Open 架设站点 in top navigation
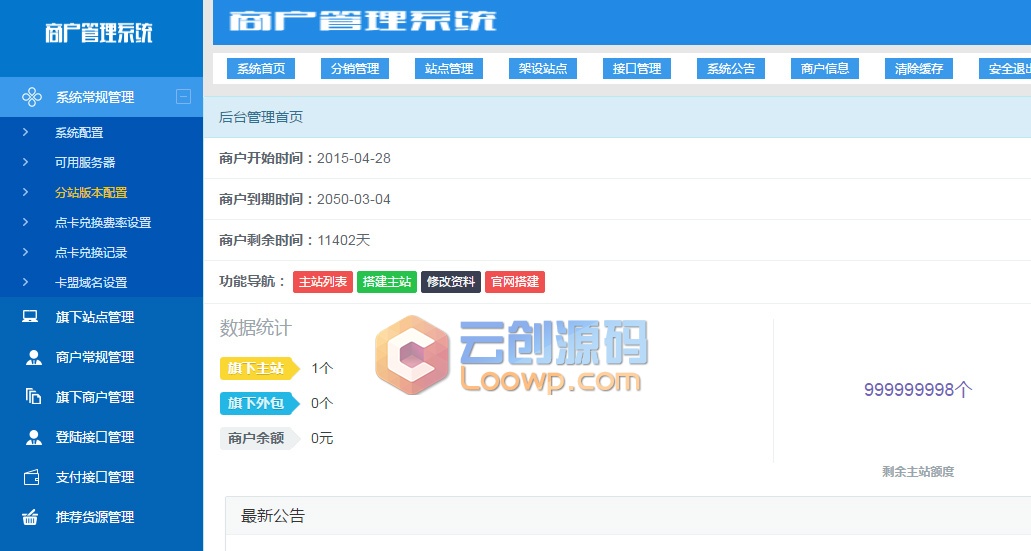Viewport: 1031px width, 551px height. (x=543, y=68)
